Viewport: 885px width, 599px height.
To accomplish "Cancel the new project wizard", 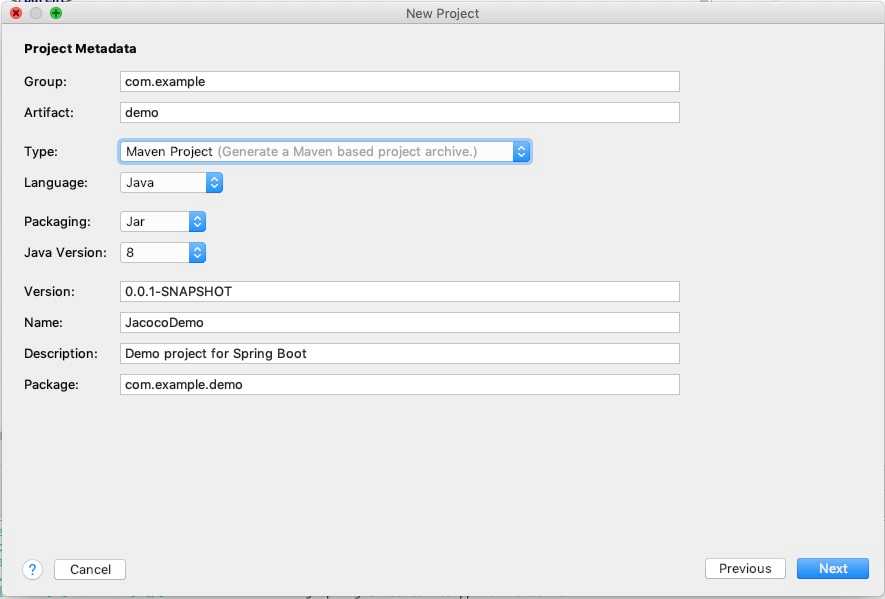I will [90, 569].
